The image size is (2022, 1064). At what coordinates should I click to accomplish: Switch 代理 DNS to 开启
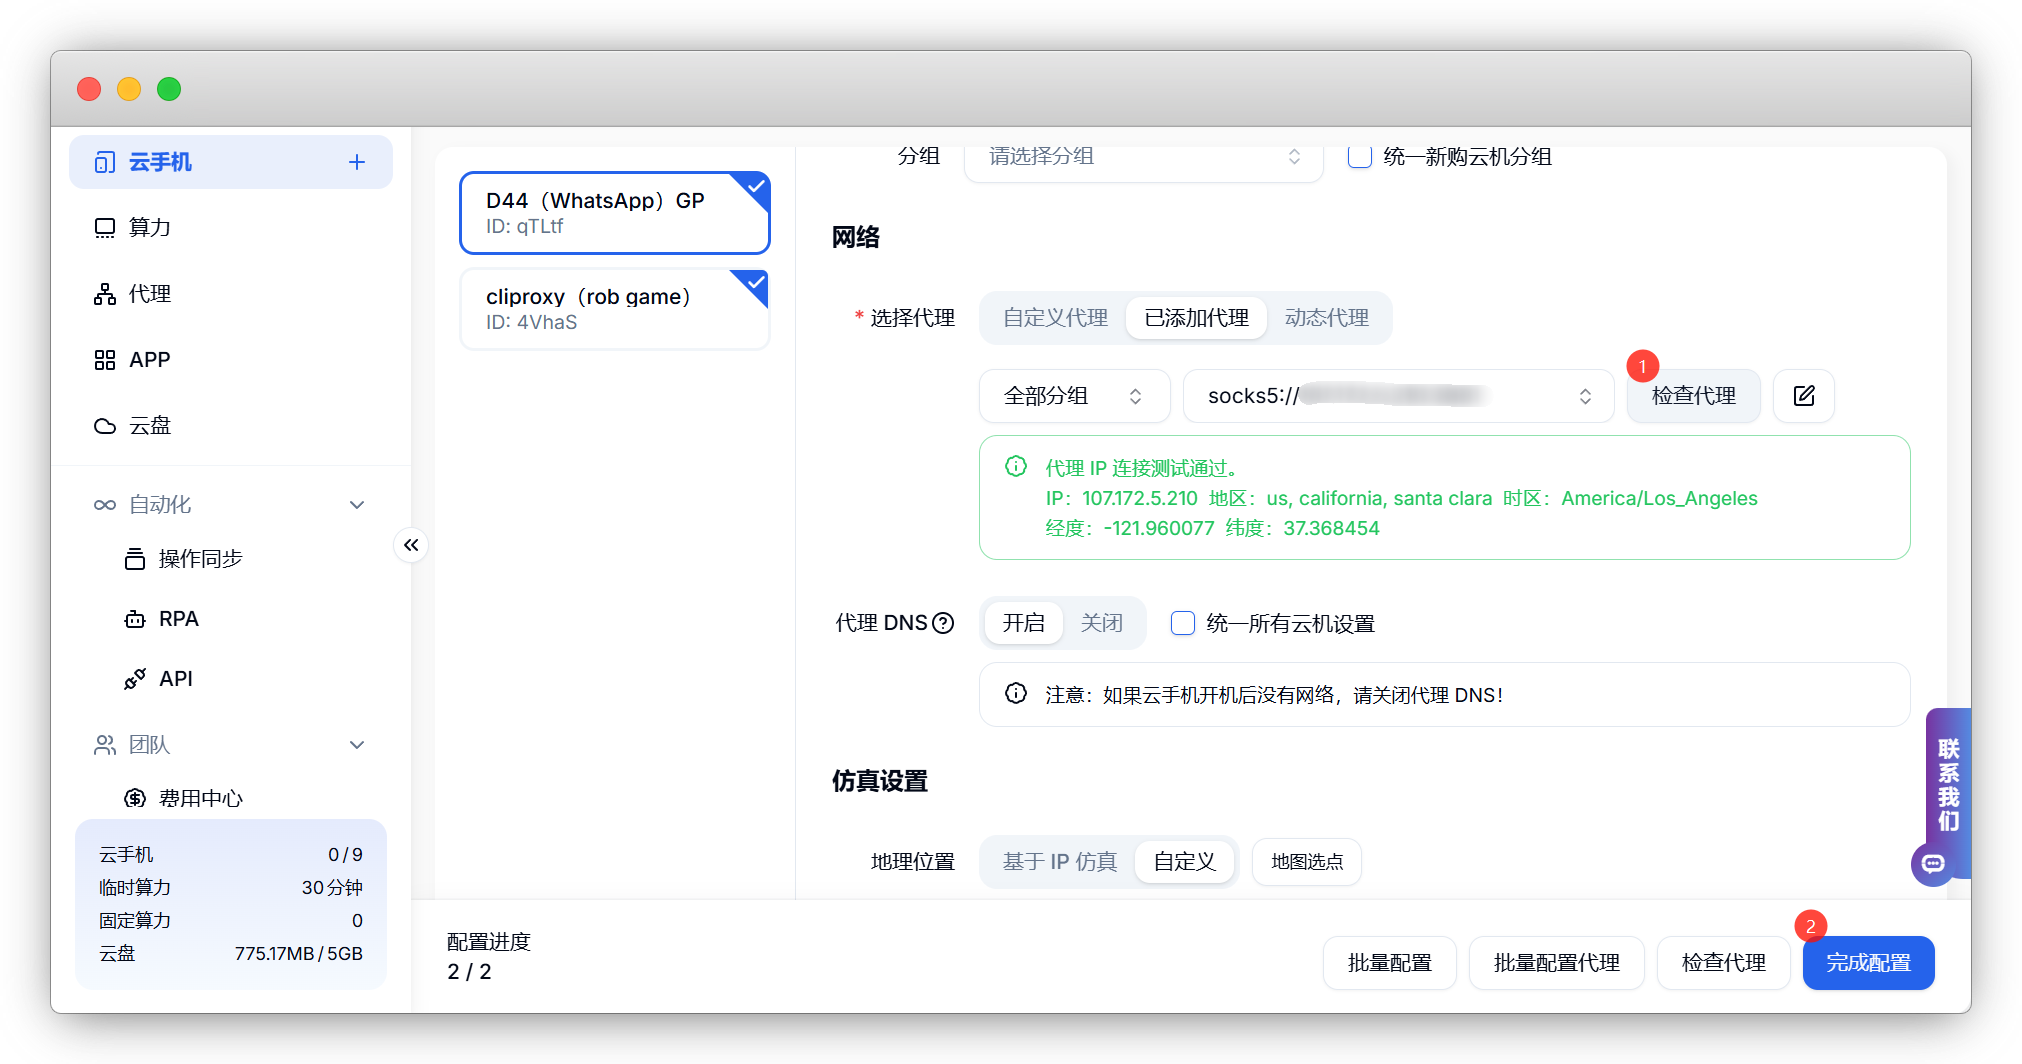click(1024, 623)
